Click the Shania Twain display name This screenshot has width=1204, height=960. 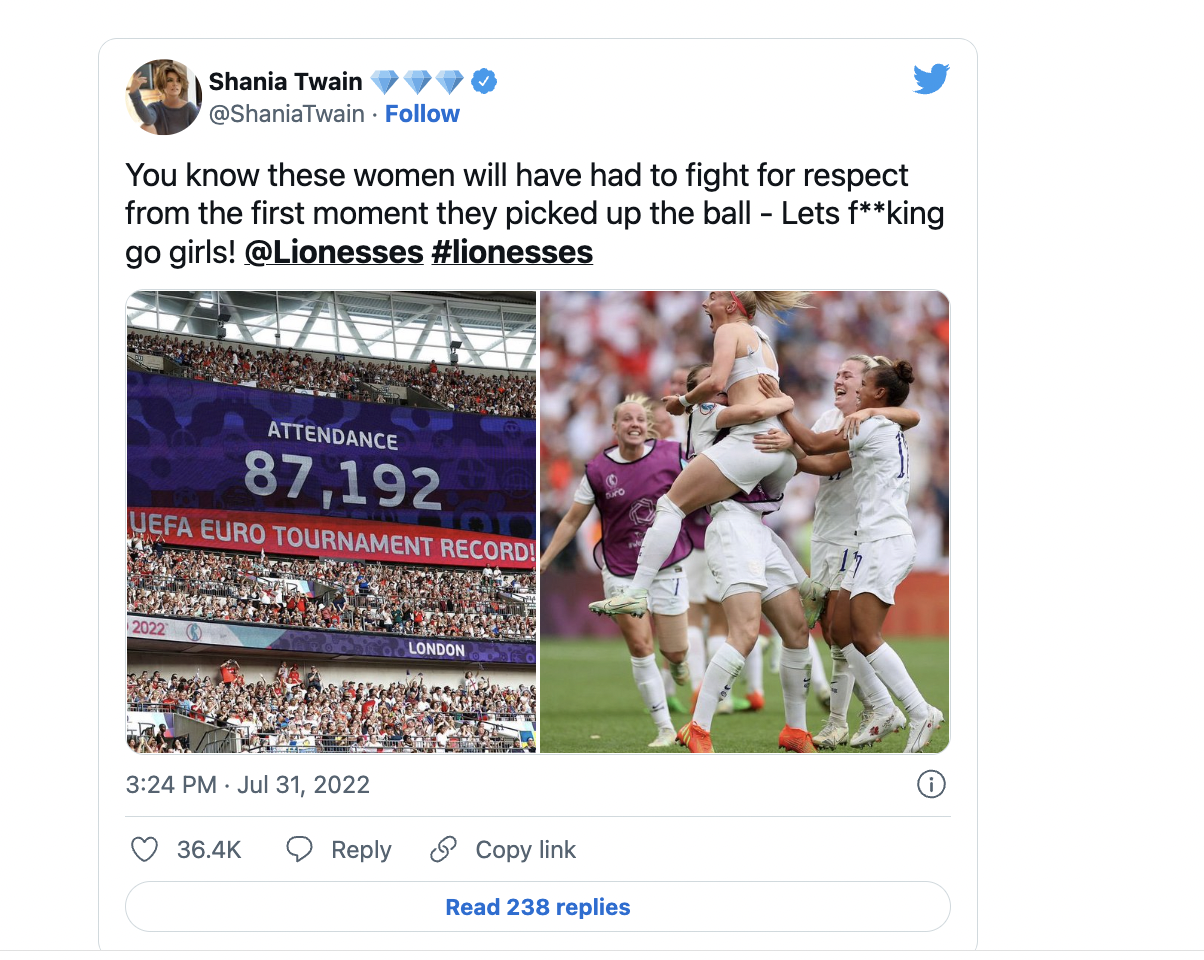tap(285, 82)
